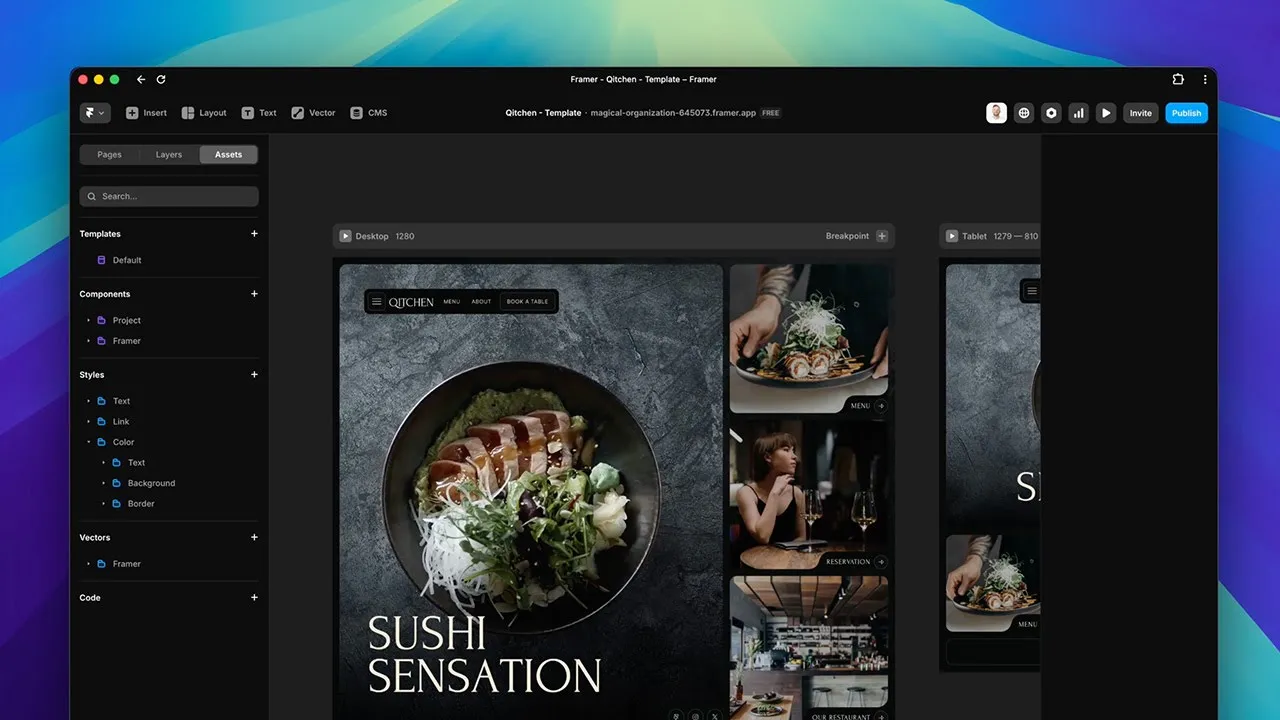The image size is (1280, 720).
Task: Add a Breakpoint with the plus button
Action: pyautogui.click(x=882, y=236)
